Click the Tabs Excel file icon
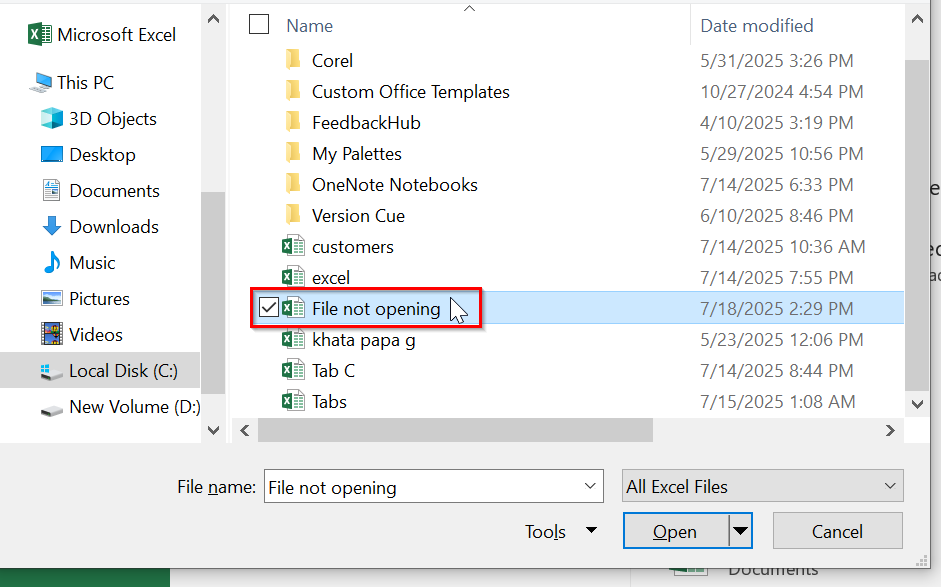The width and height of the screenshot is (941, 587). 293,401
